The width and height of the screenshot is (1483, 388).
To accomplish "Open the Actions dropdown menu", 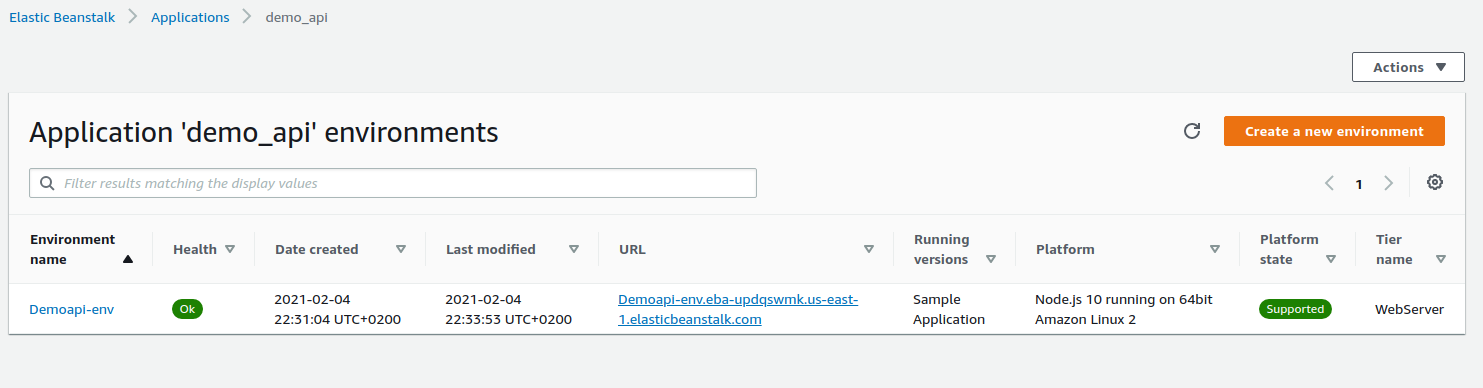I will point(1408,67).
